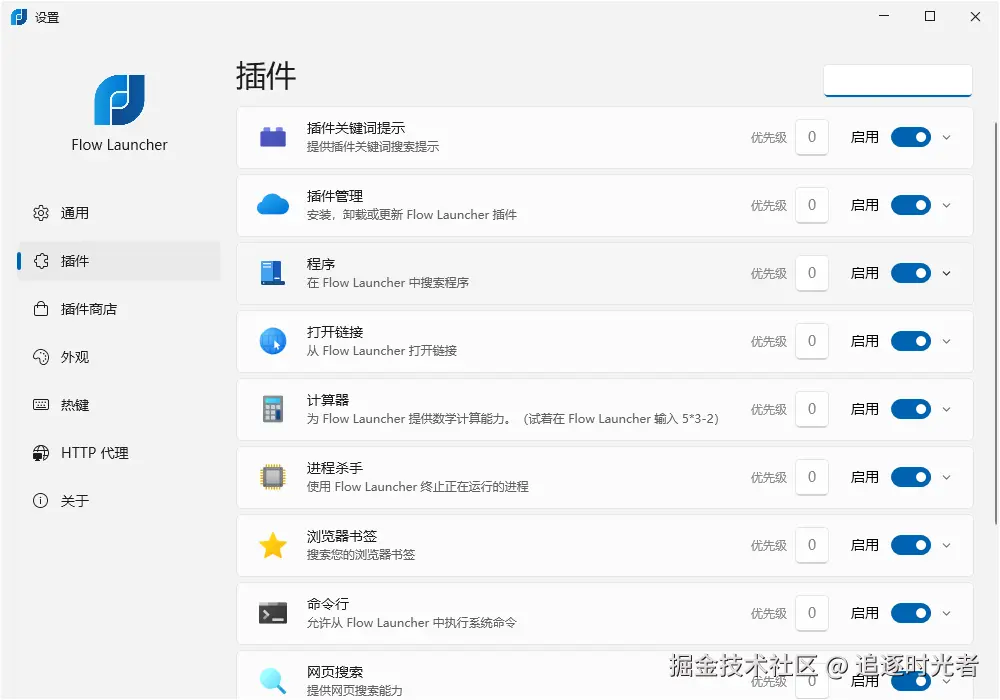Click the 进程杀手 chip icon

tap(273, 477)
